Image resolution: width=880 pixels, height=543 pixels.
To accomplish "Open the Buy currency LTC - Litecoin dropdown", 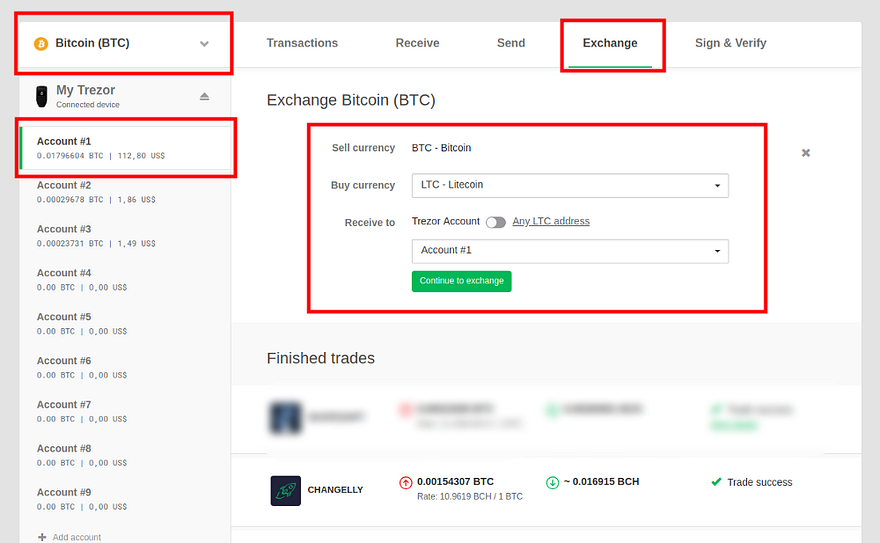I will coord(570,185).
